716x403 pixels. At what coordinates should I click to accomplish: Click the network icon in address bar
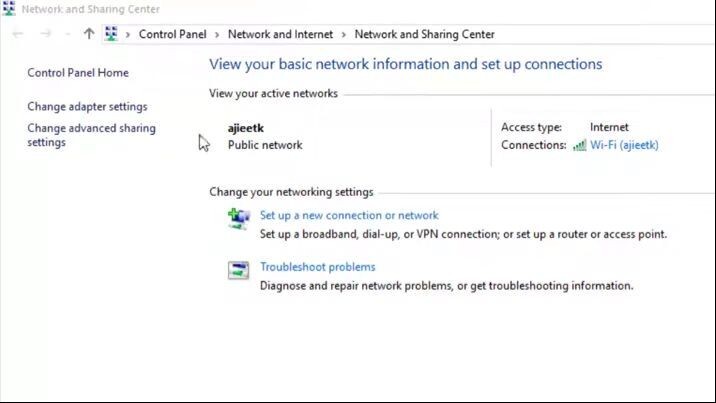[111, 34]
